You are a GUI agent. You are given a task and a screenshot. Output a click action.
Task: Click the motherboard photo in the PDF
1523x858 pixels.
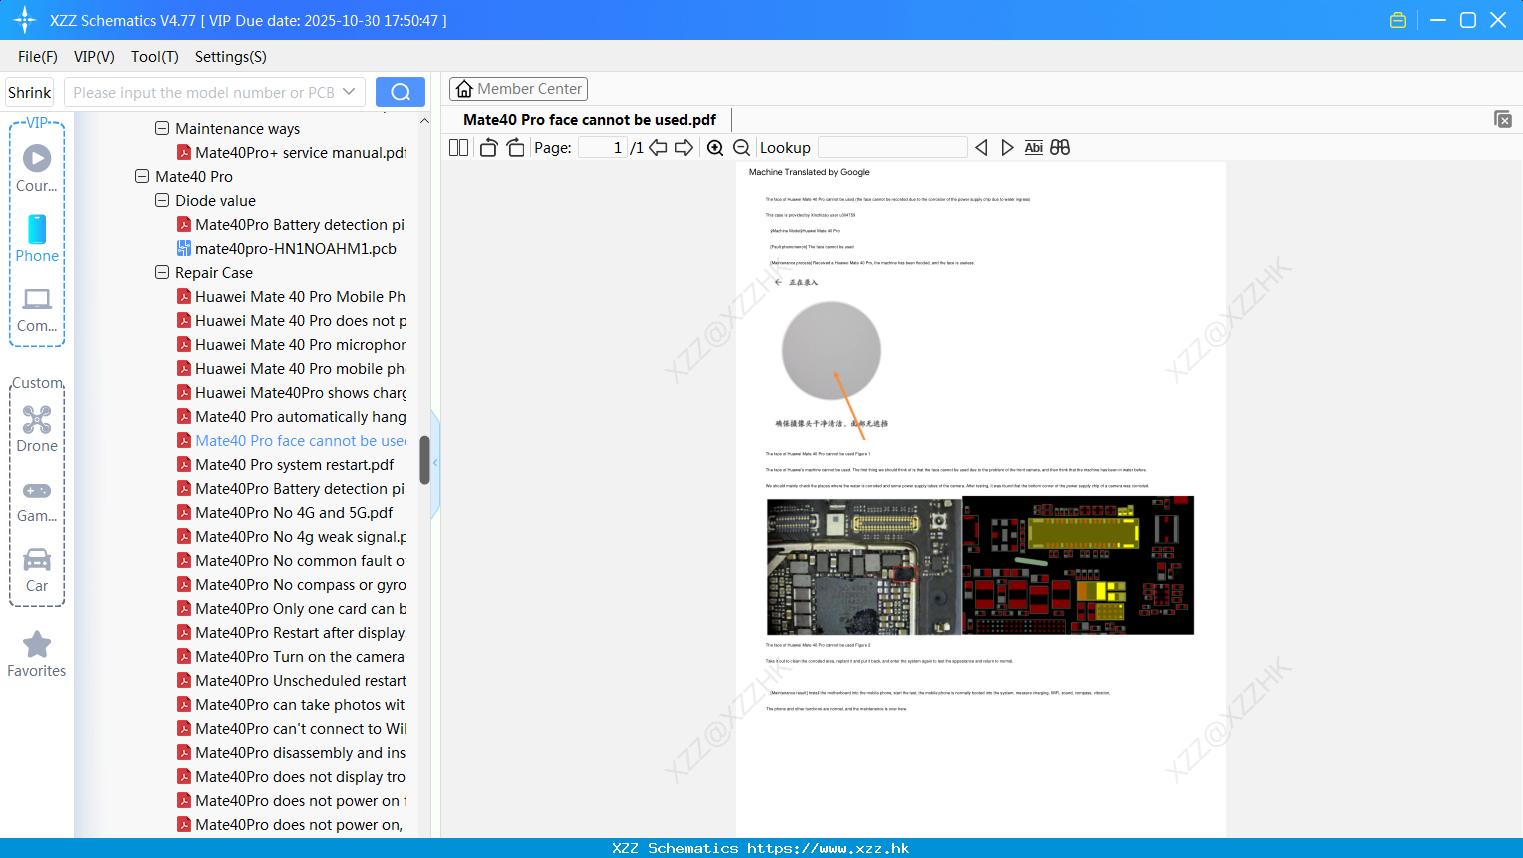(x=864, y=566)
